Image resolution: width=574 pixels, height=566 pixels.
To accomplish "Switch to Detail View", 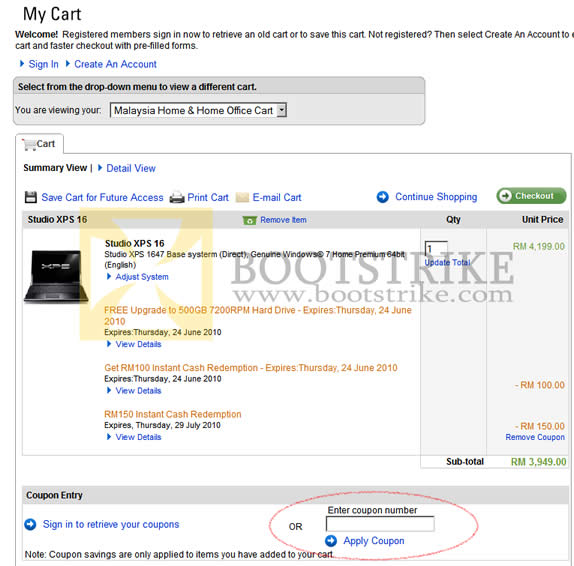I will tap(131, 168).
